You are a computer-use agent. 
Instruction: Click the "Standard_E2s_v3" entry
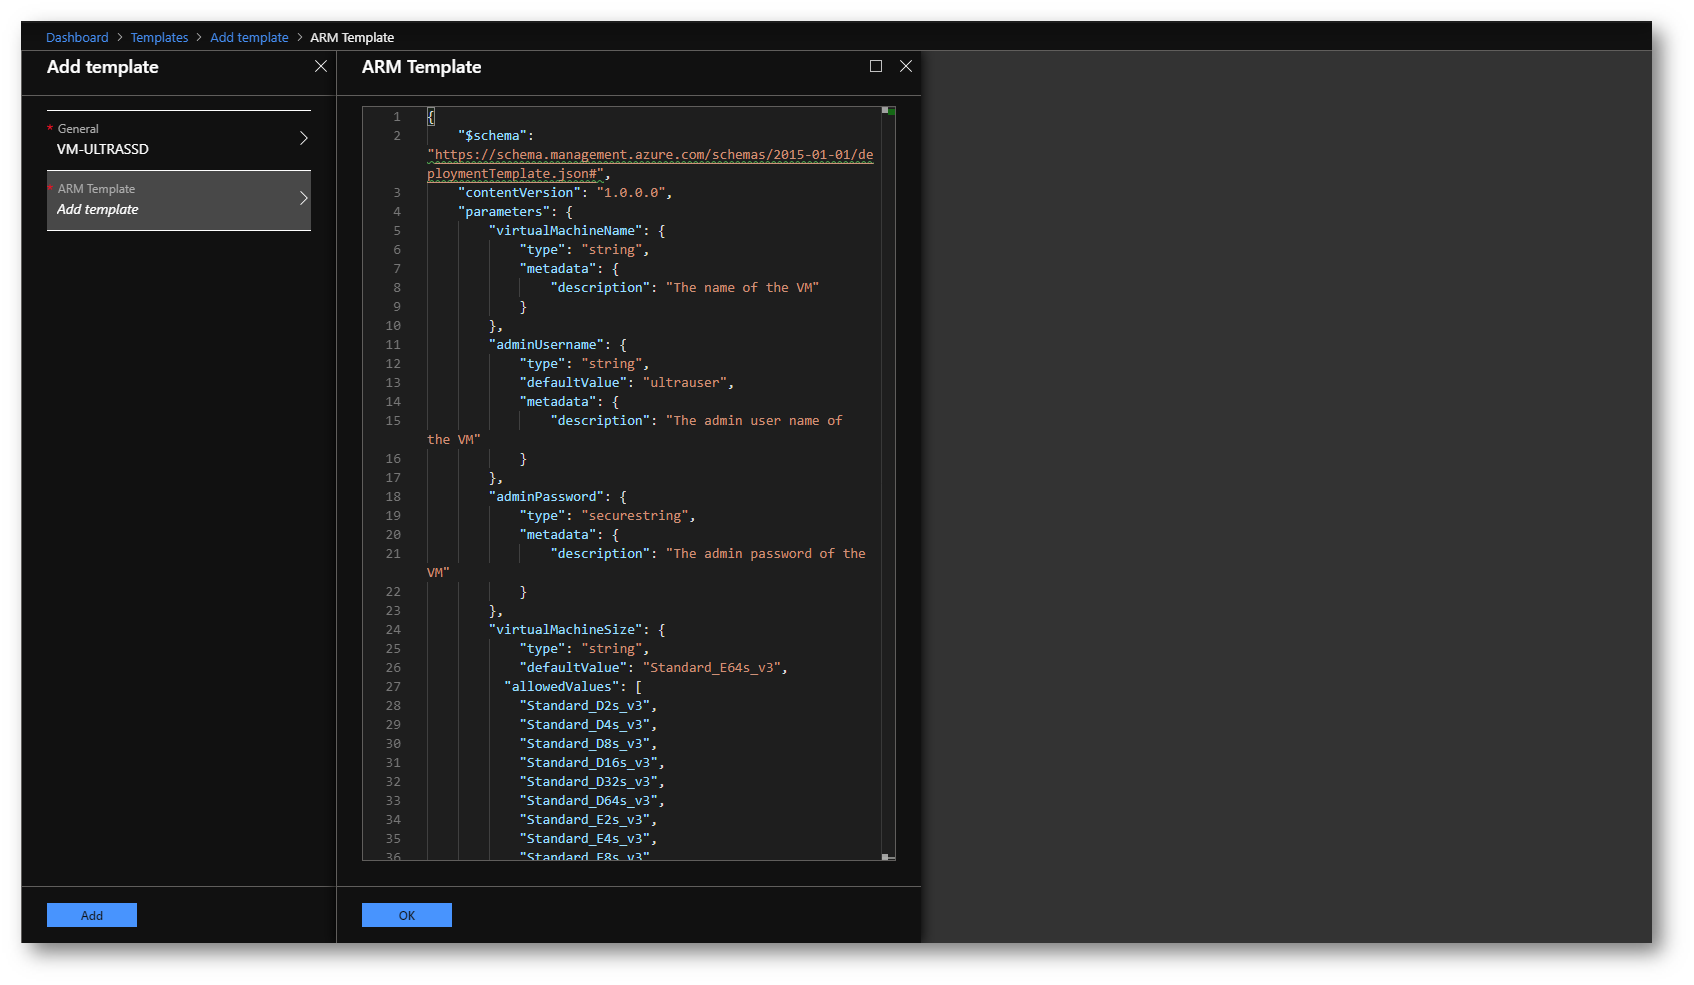click(x=584, y=820)
